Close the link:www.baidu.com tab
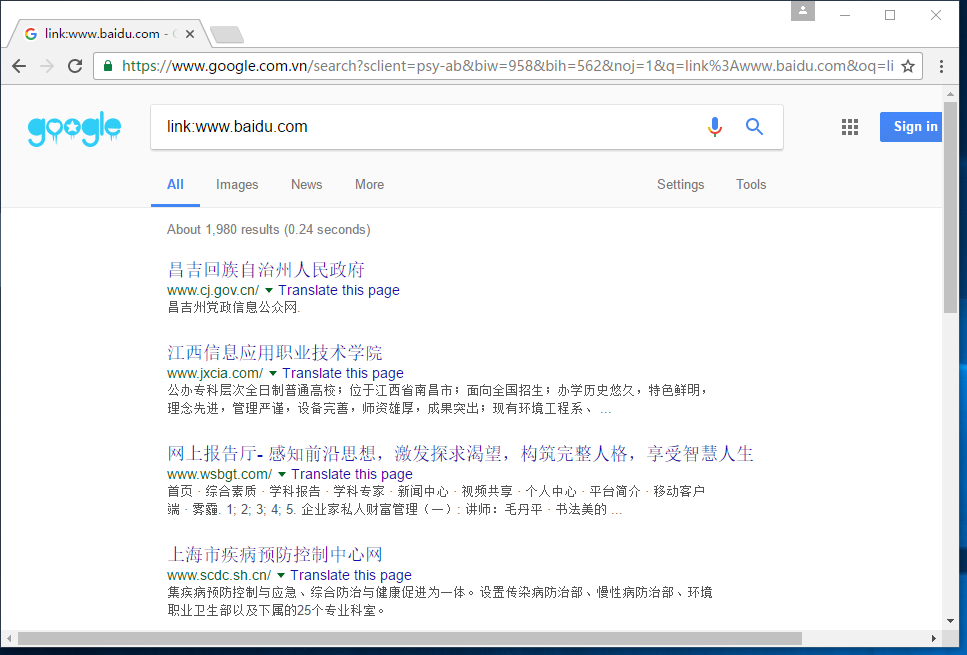Screen dimensions: 967x655 tap(190, 34)
